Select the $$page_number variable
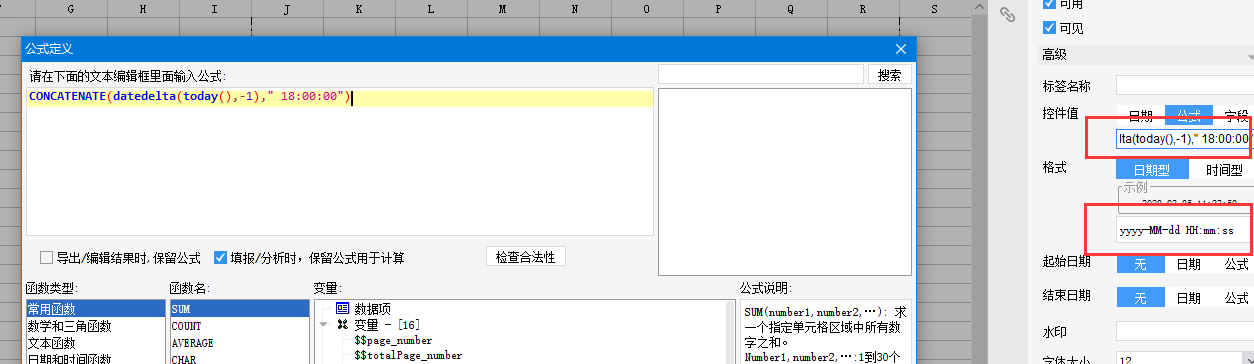Viewport: 1254px width, 364px height. [x=394, y=340]
